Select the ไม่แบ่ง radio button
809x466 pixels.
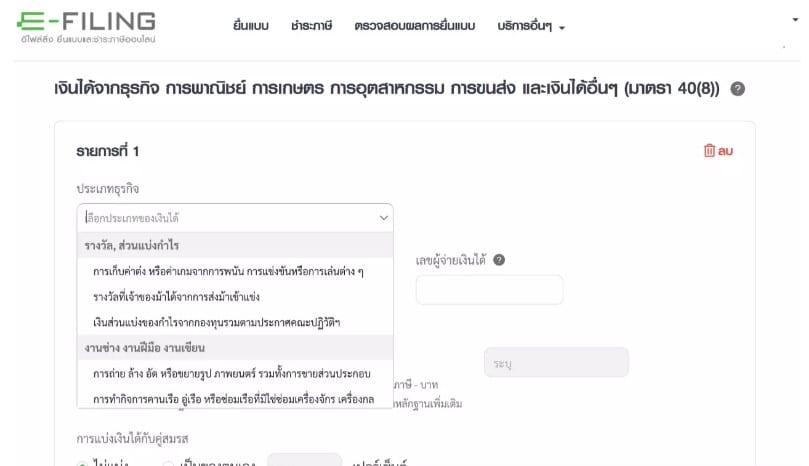[x=82, y=464]
